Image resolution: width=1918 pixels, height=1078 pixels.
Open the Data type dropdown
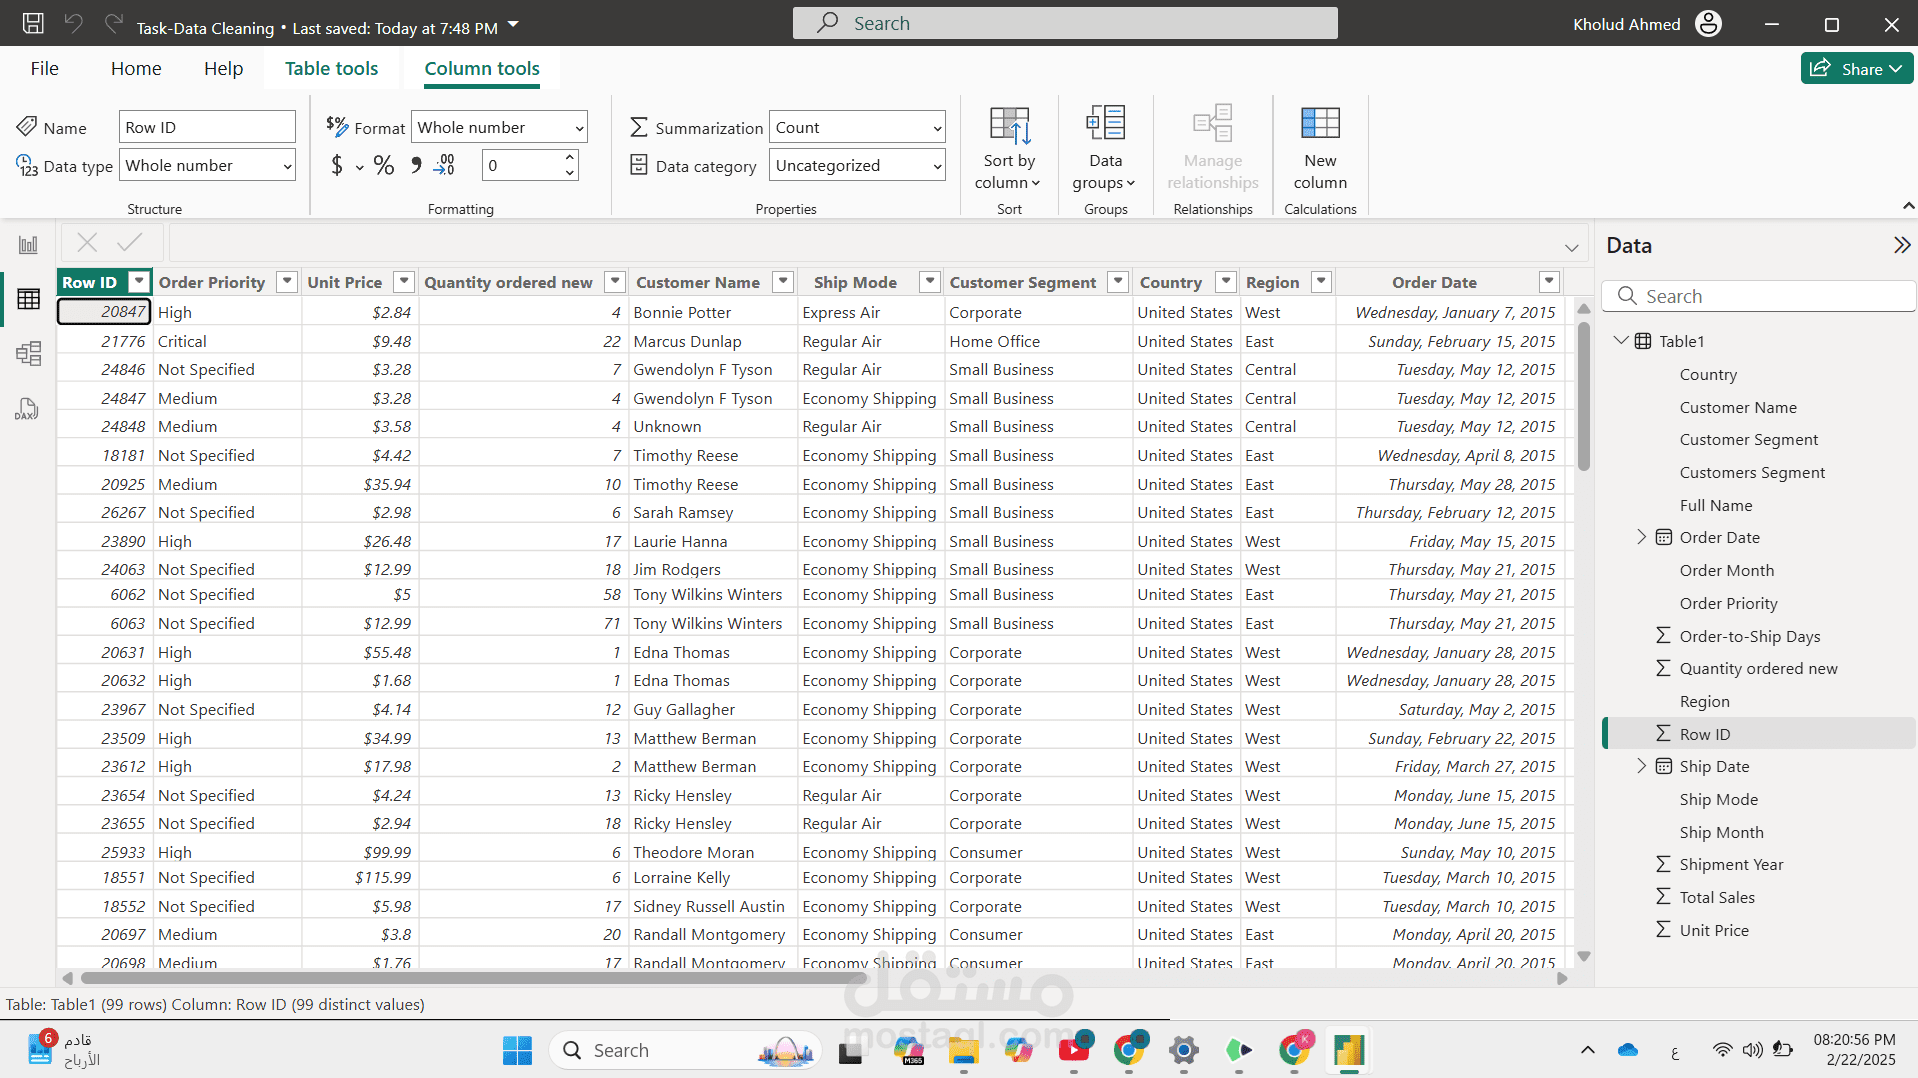point(208,165)
